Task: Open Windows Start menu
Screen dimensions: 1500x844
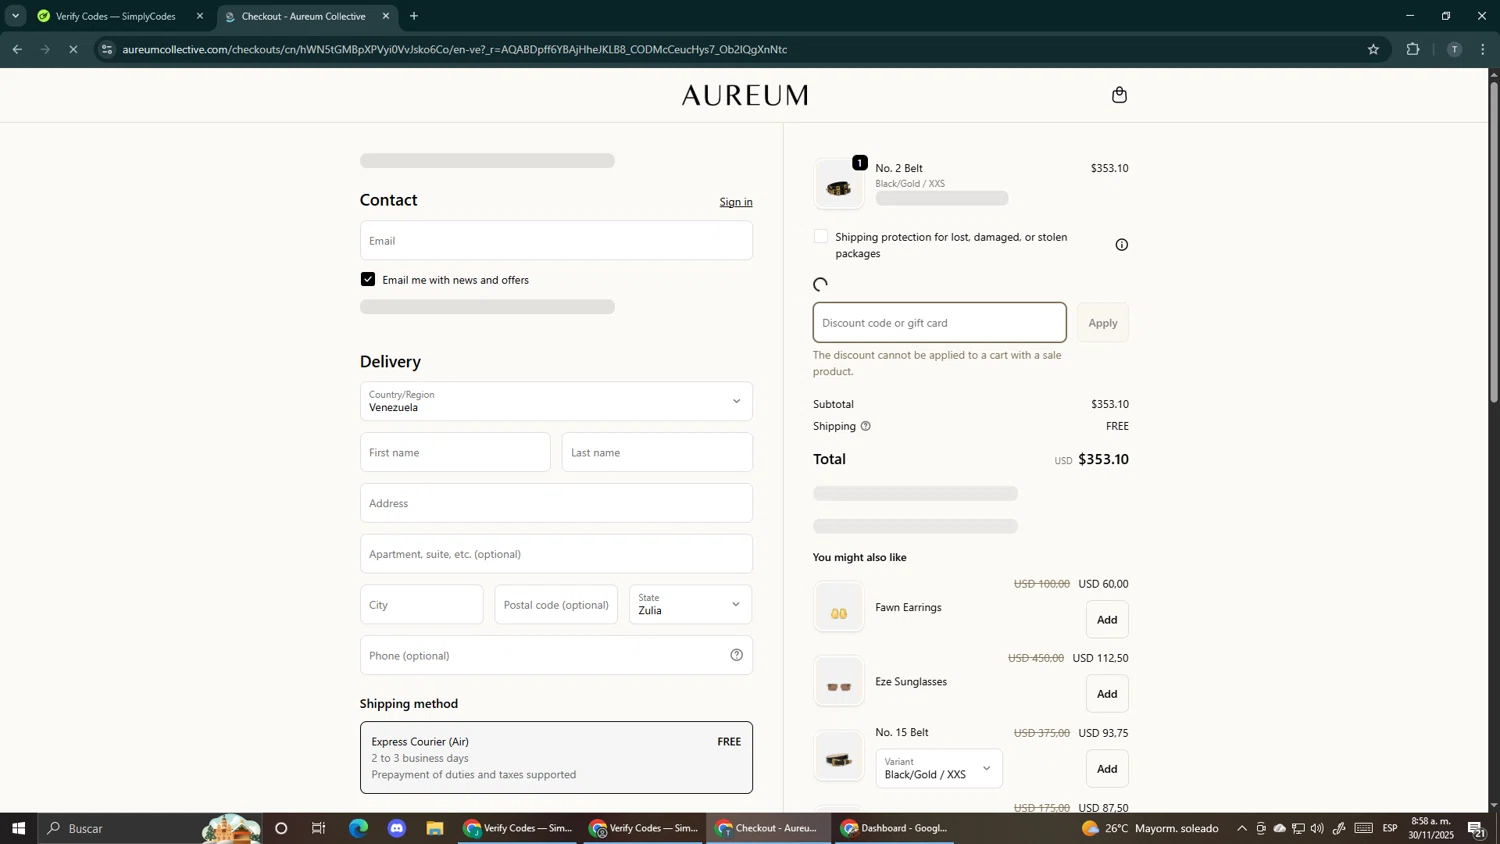Action: (x=18, y=829)
